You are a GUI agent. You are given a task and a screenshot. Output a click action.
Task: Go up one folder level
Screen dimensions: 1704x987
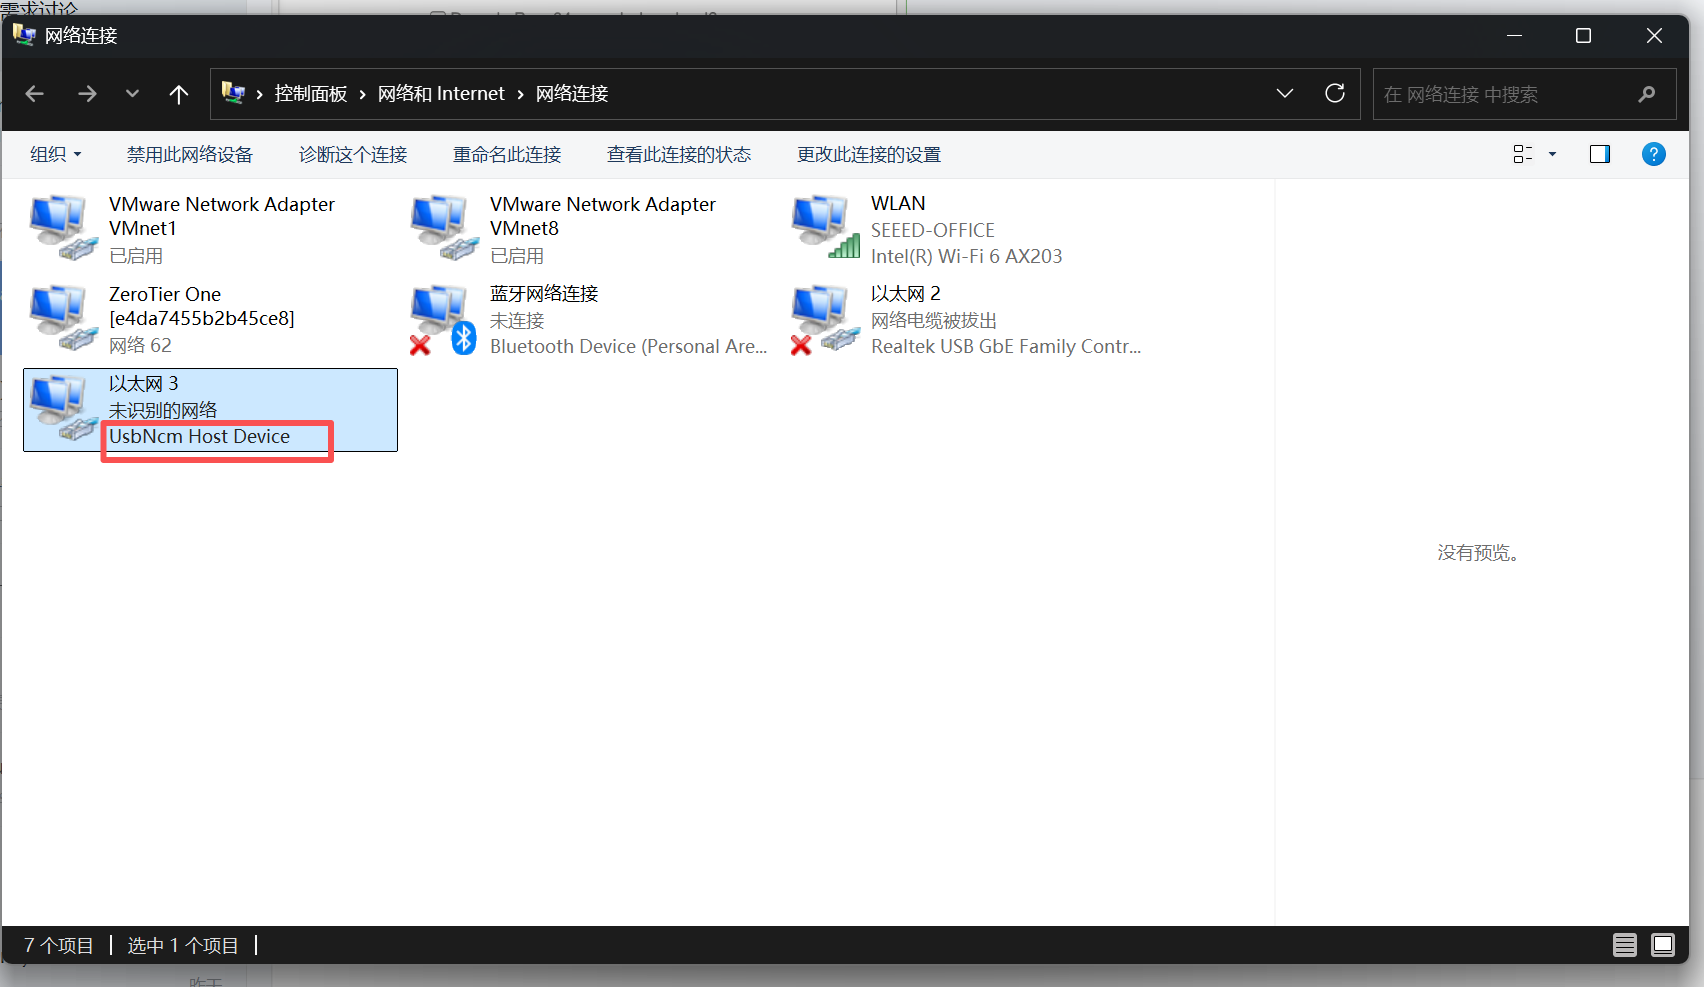pyautogui.click(x=179, y=94)
